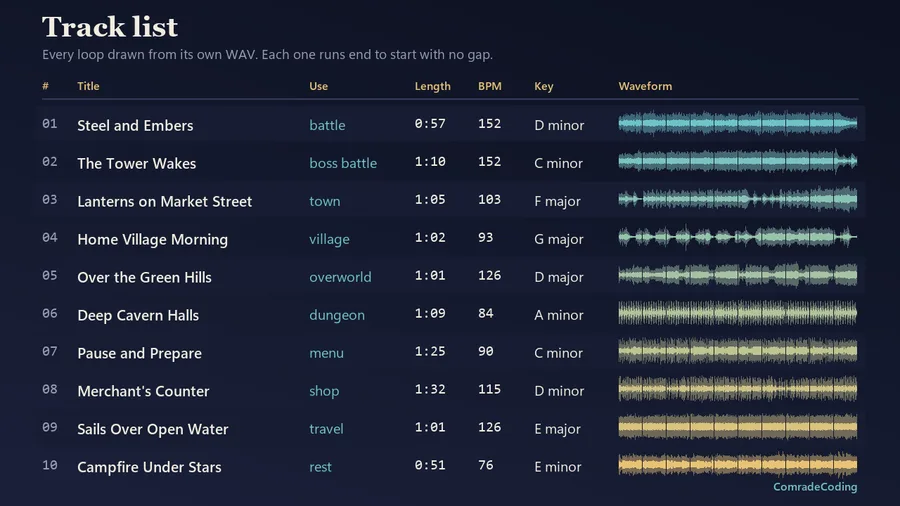Viewport: 900px width, 506px height.
Task: Click the G major key cell
Action: point(558,239)
